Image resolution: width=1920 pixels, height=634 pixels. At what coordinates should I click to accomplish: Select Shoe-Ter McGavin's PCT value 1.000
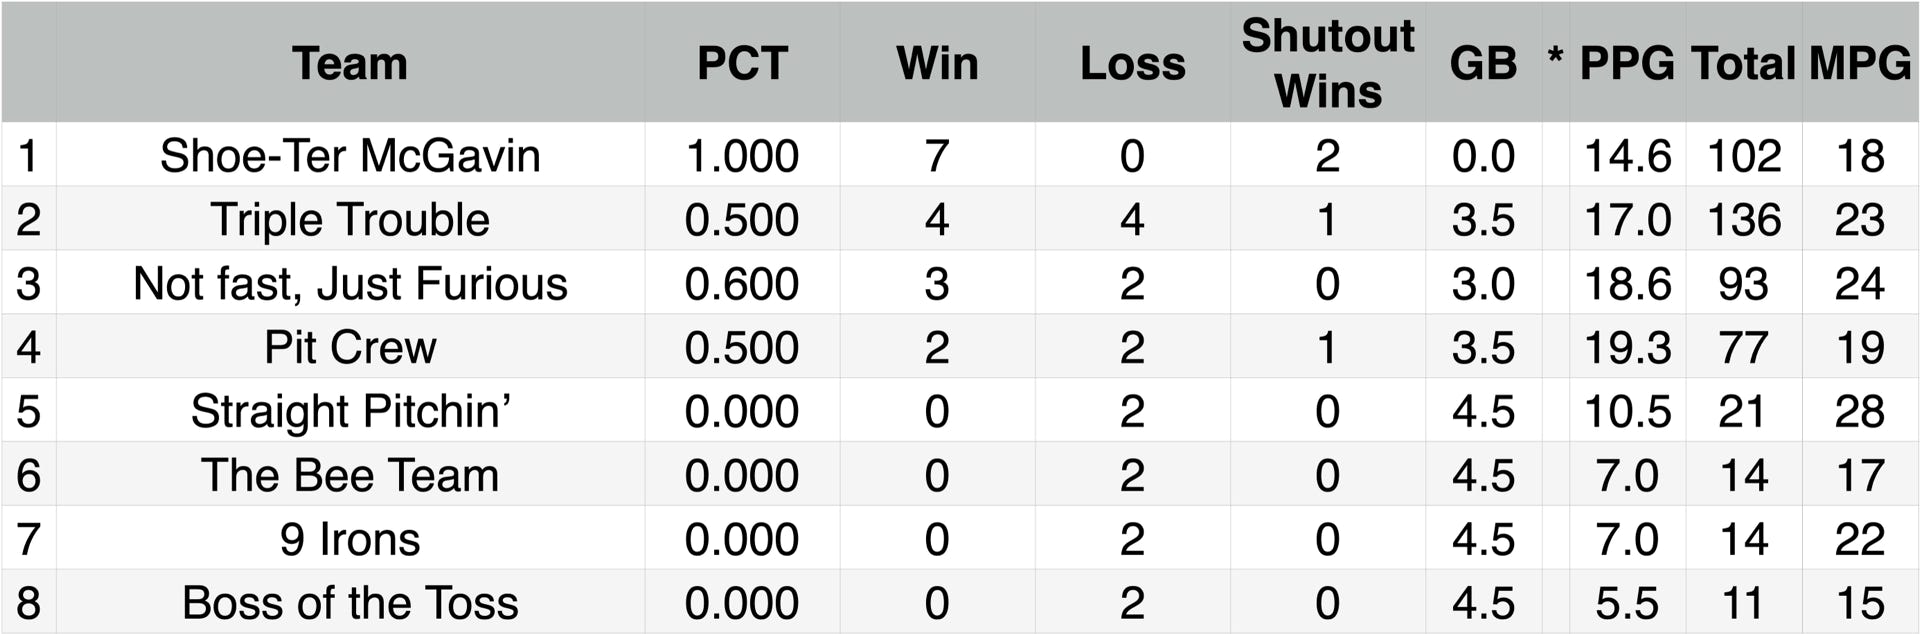click(x=742, y=156)
